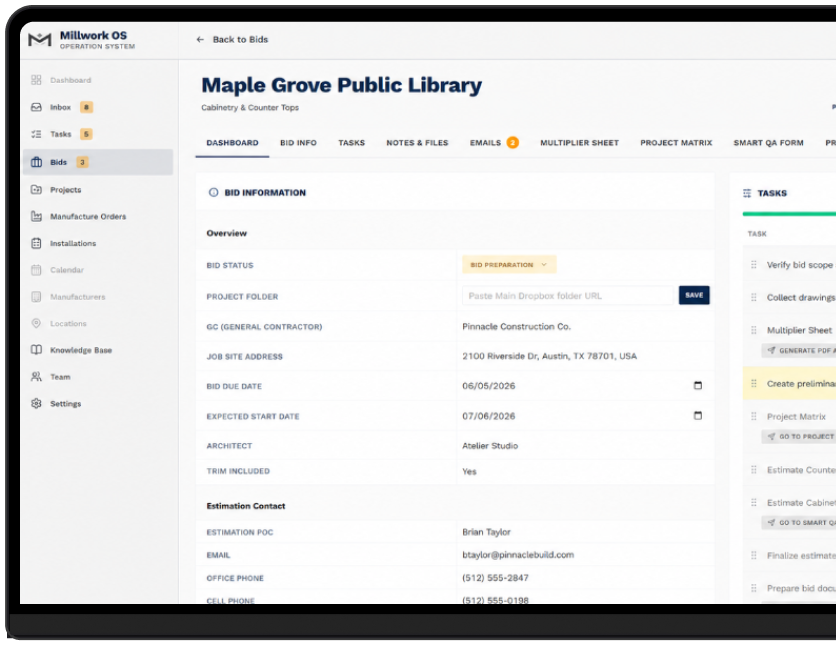Click the Tasks count badge 5

tap(86, 134)
